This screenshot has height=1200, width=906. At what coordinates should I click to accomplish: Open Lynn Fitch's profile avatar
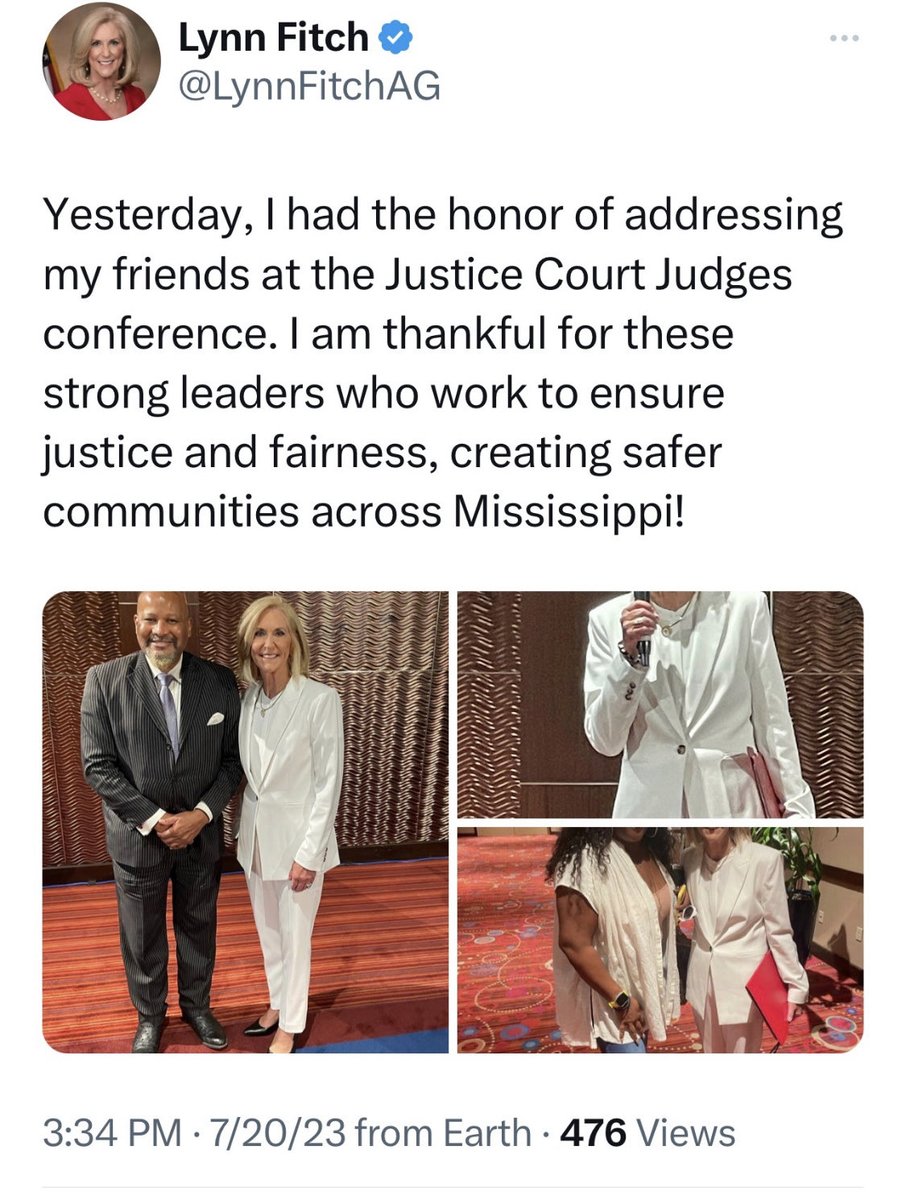(x=101, y=63)
